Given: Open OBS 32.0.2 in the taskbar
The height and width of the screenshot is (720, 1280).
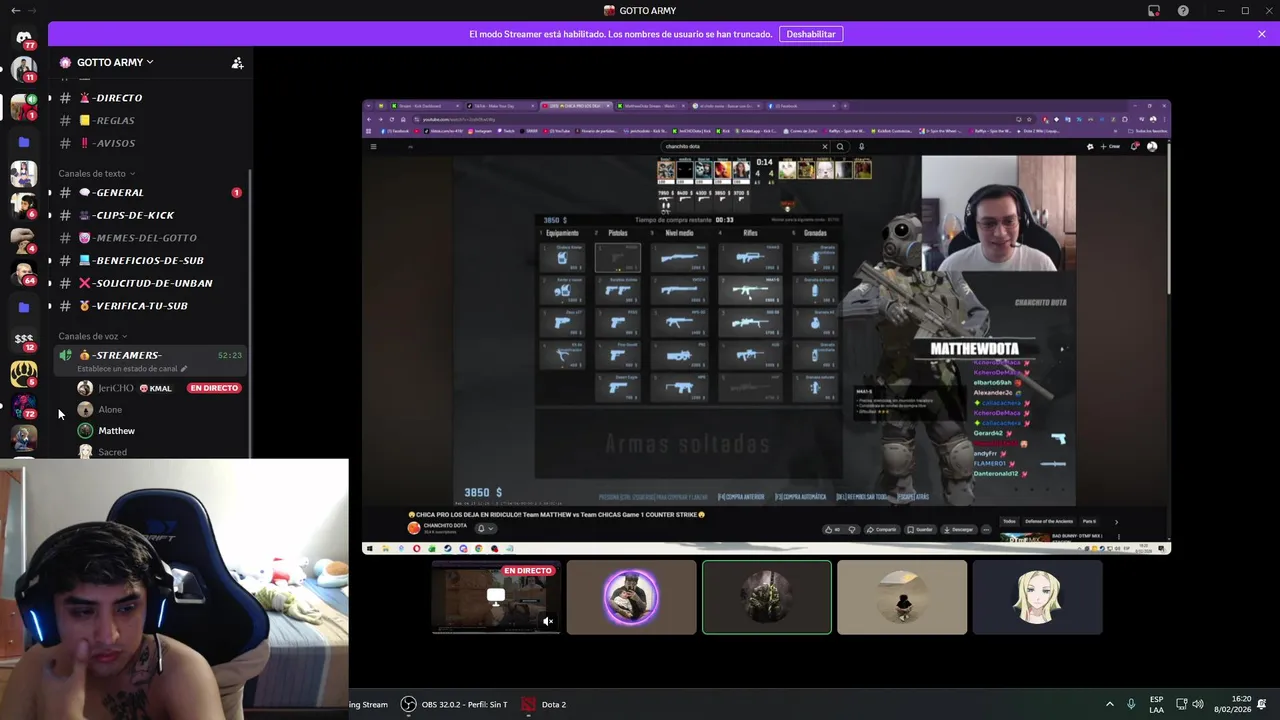Looking at the screenshot, I should (454, 704).
